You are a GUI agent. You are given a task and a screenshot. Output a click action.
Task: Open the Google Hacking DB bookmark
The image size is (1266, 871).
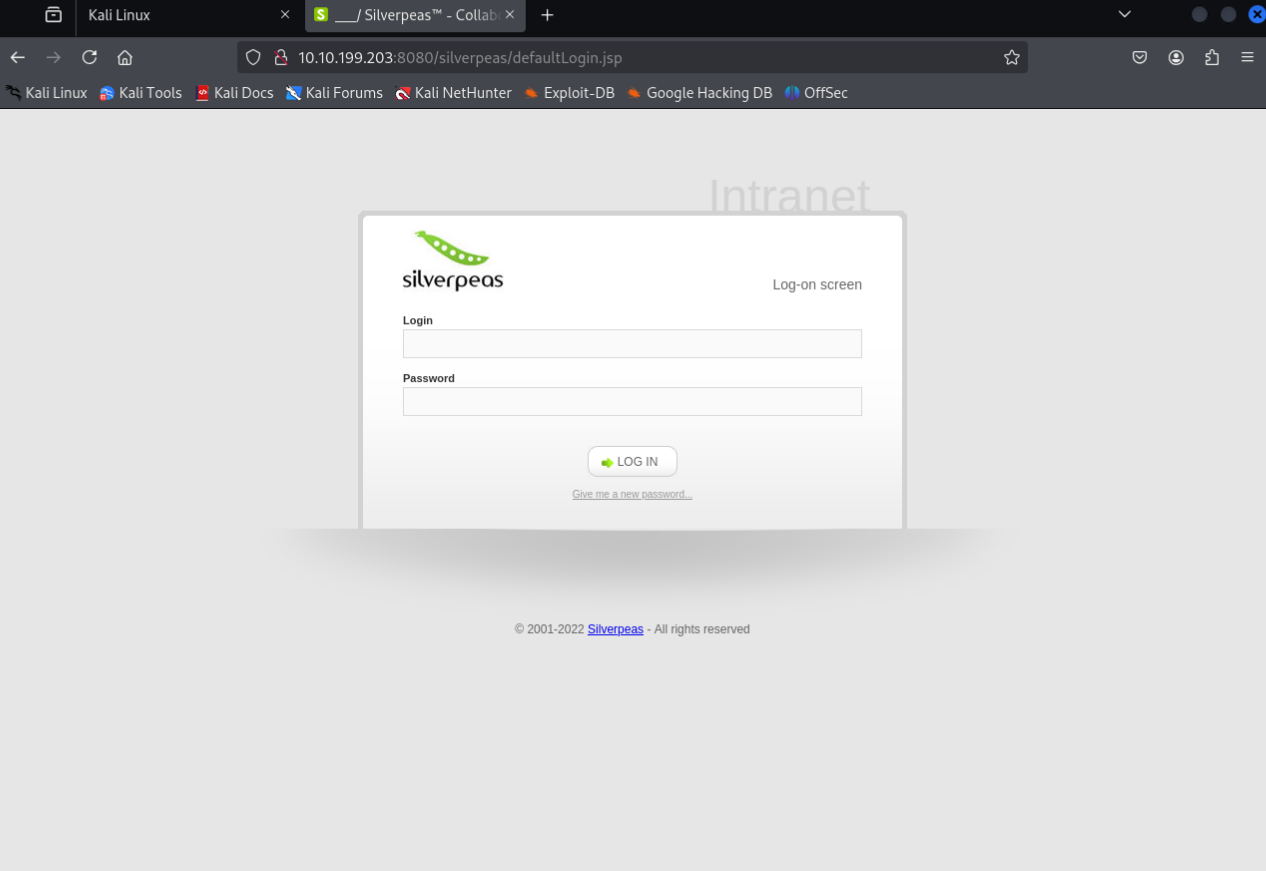[x=699, y=93]
